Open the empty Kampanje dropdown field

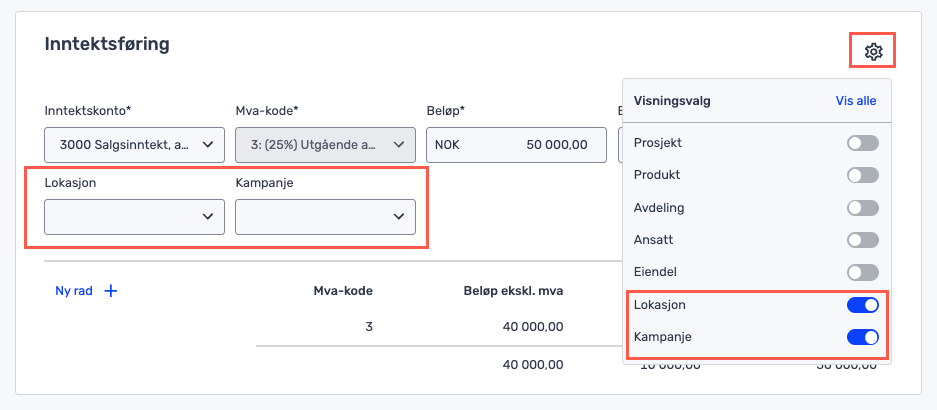point(325,216)
